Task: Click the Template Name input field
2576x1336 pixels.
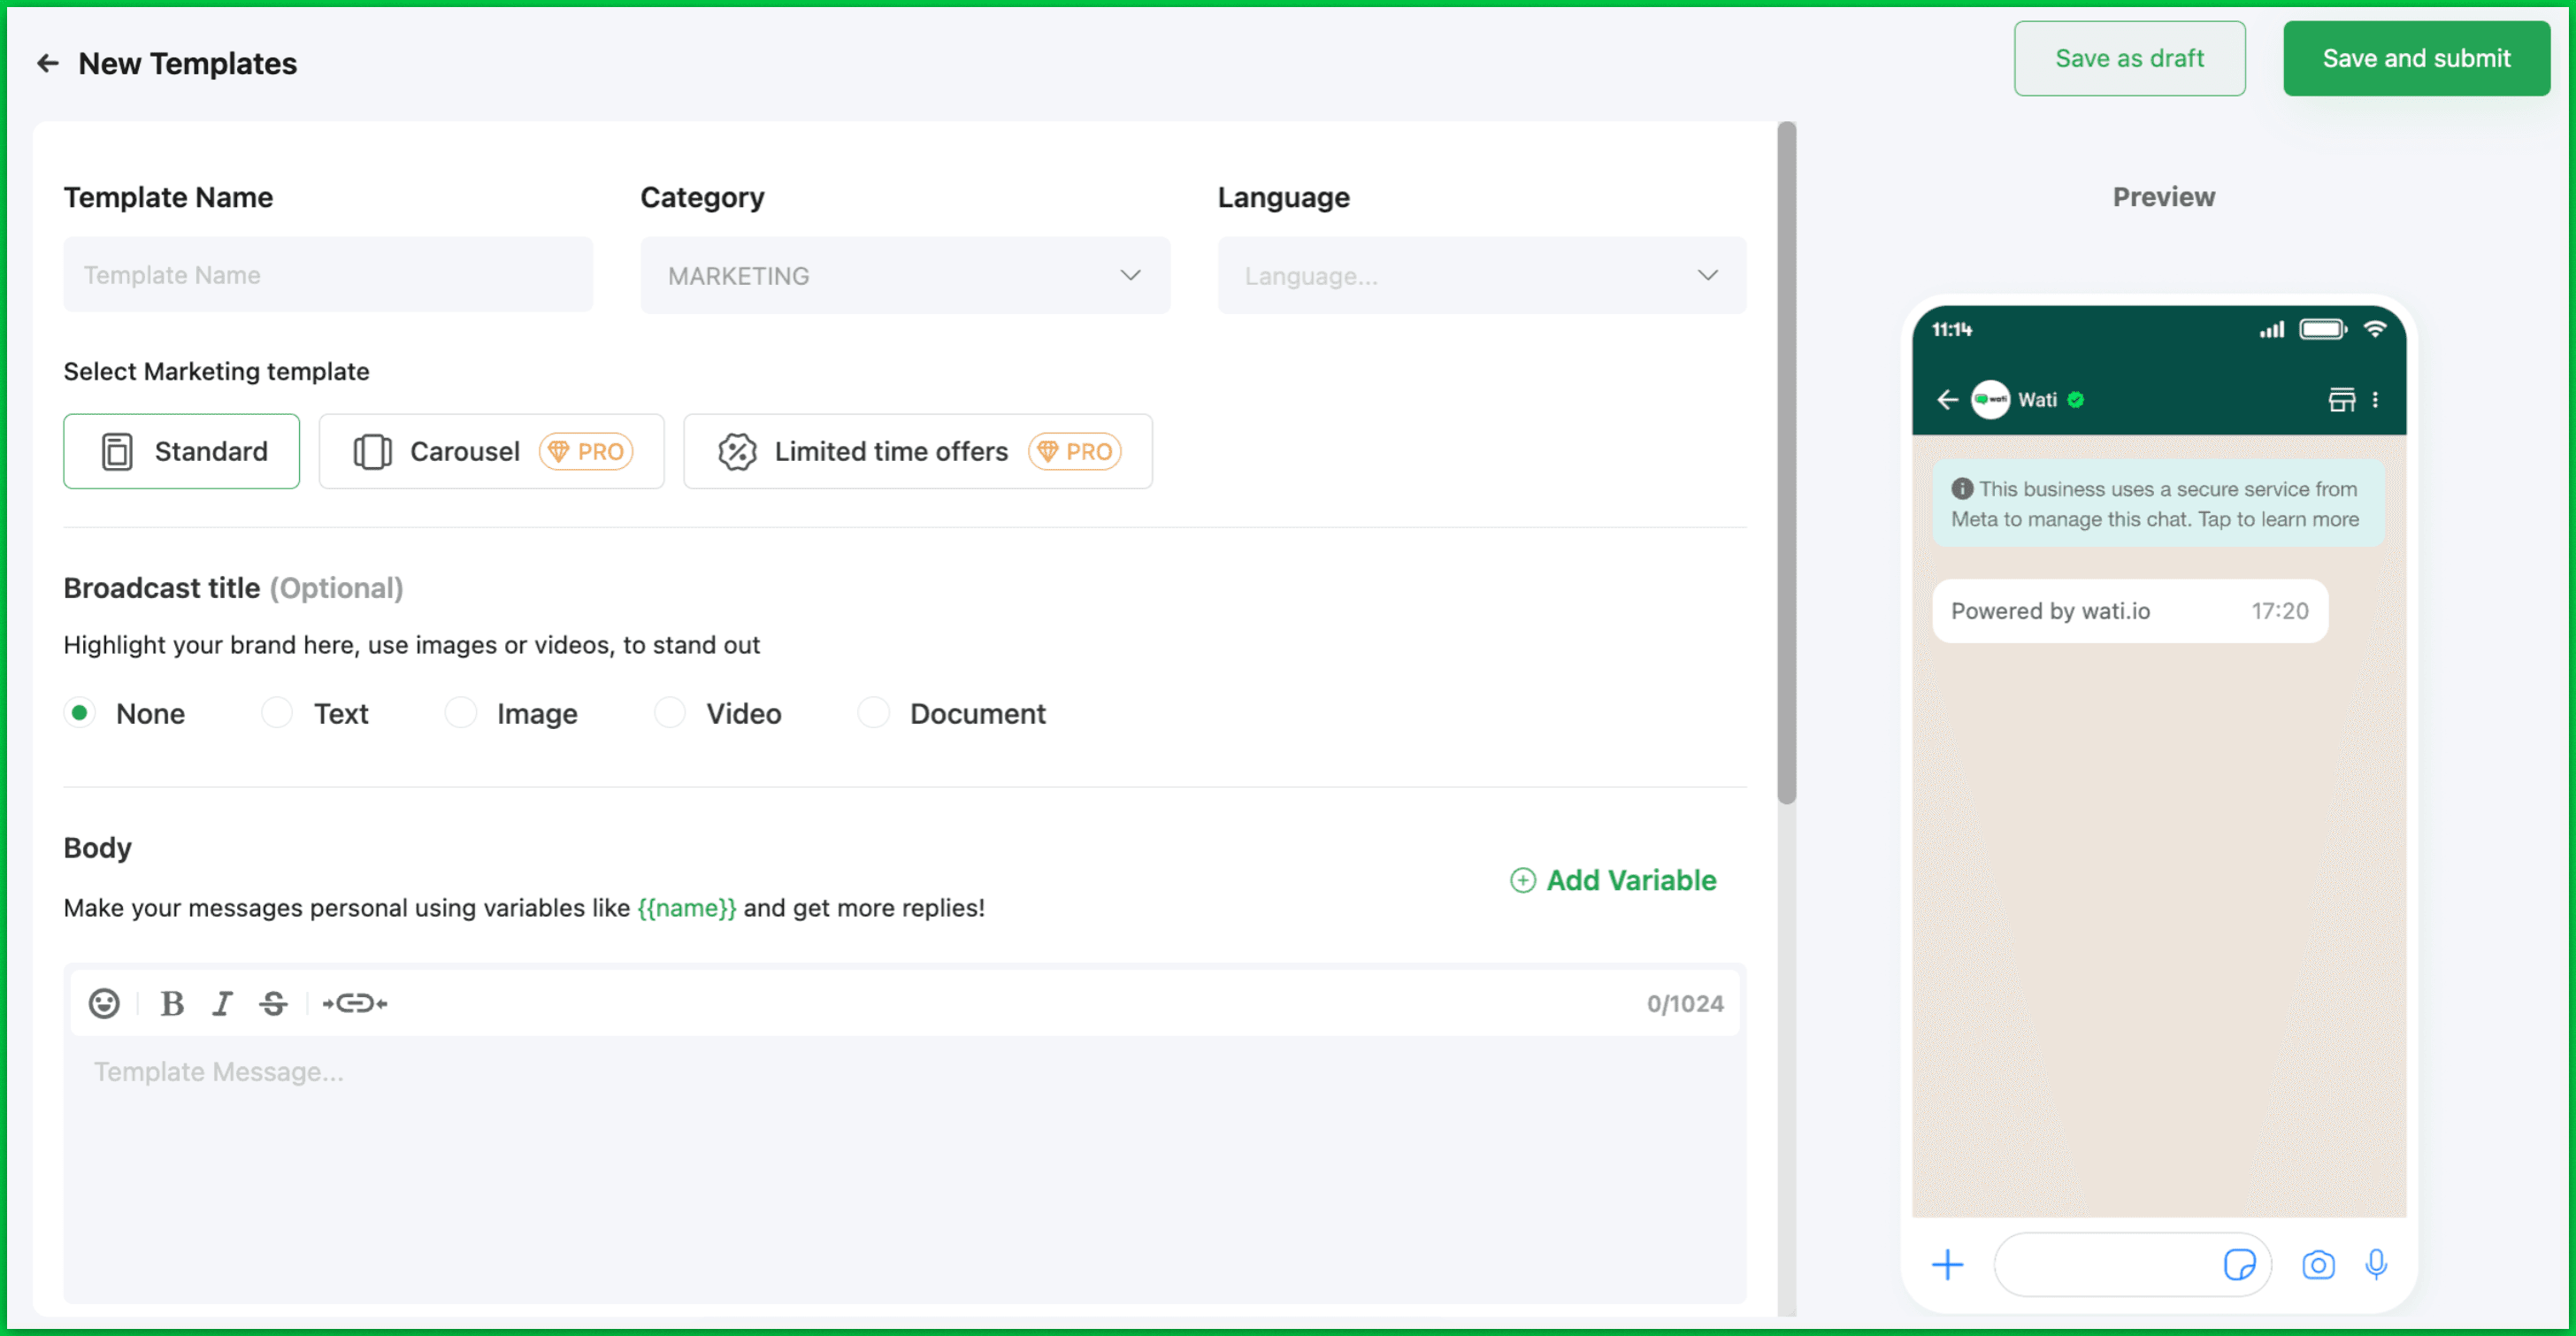Action: pos(328,274)
